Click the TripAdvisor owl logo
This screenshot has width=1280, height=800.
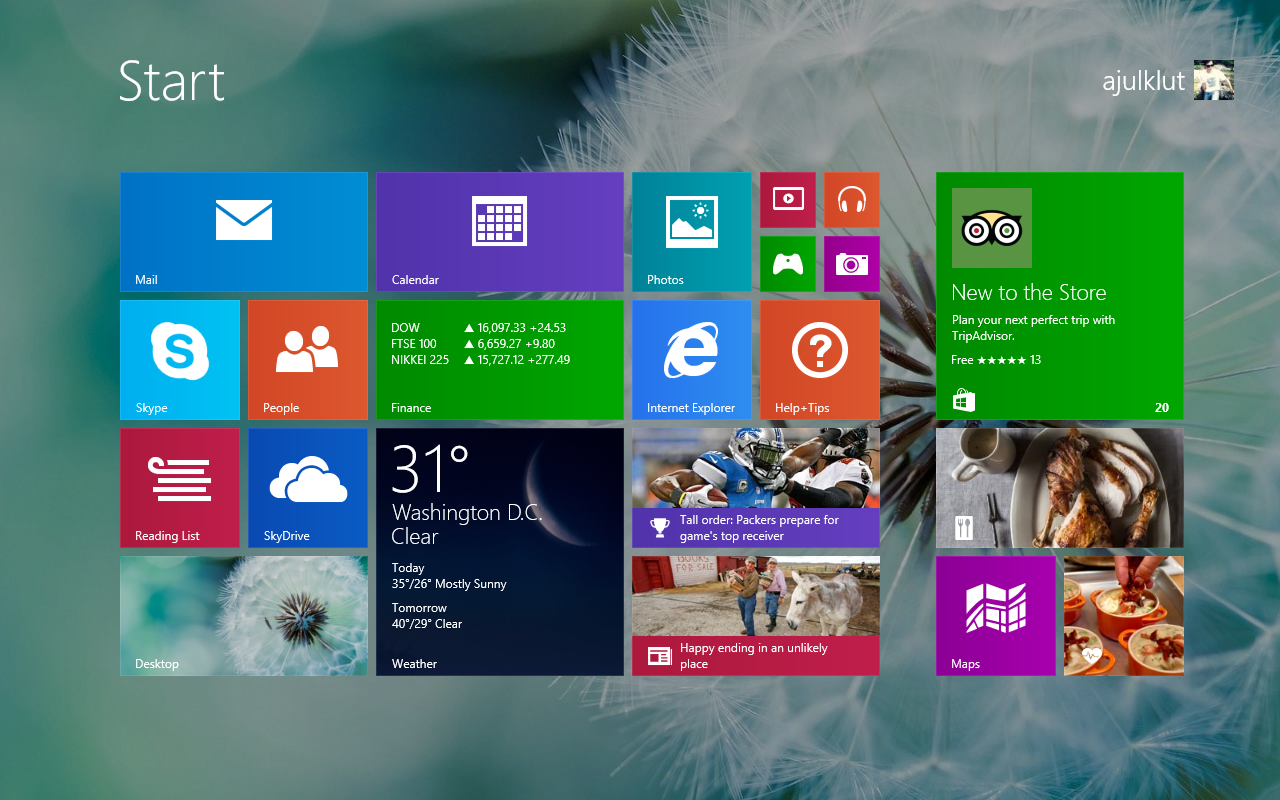[x=992, y=228]
